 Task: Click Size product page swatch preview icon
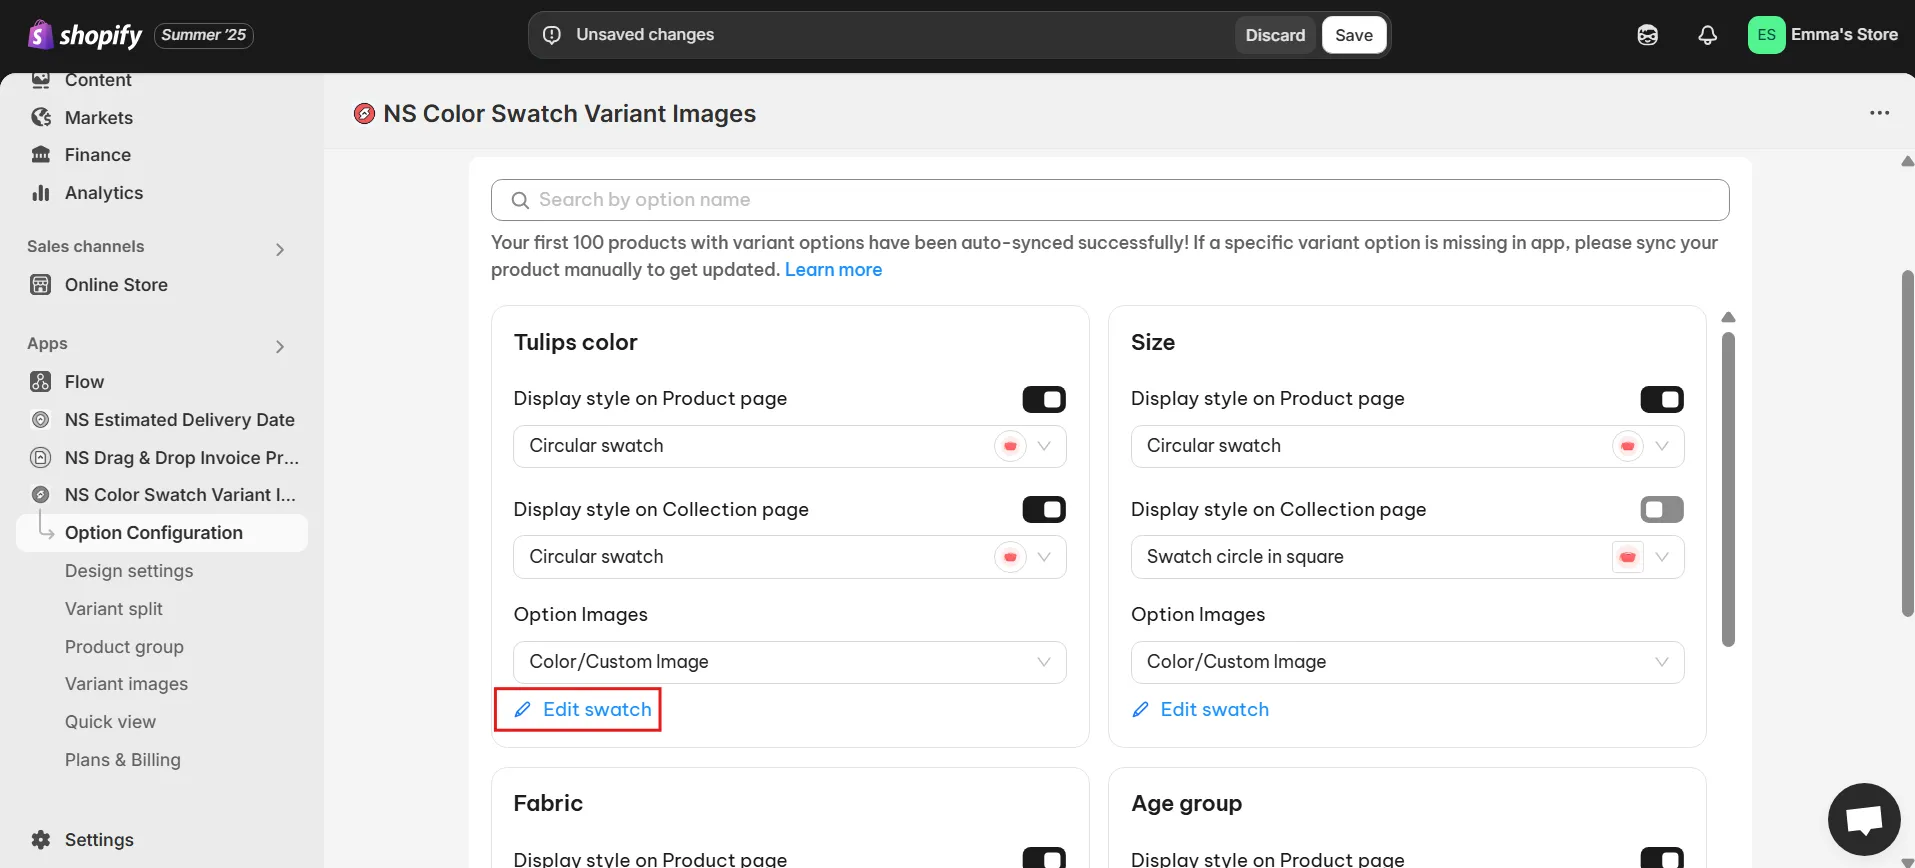[1628, 446]
